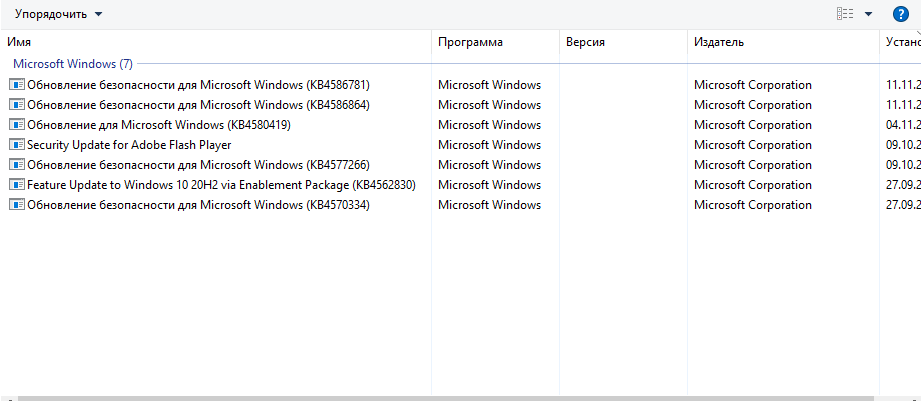Open the blue help icon
Viewport: 921px width, 401px height.
[900, 14]
